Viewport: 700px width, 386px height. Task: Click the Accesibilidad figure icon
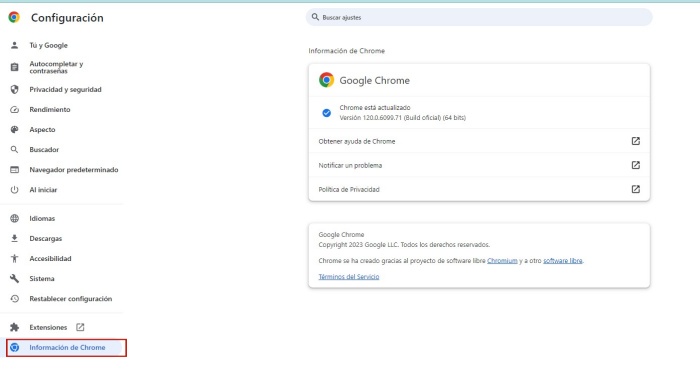[x=15, y=258]
